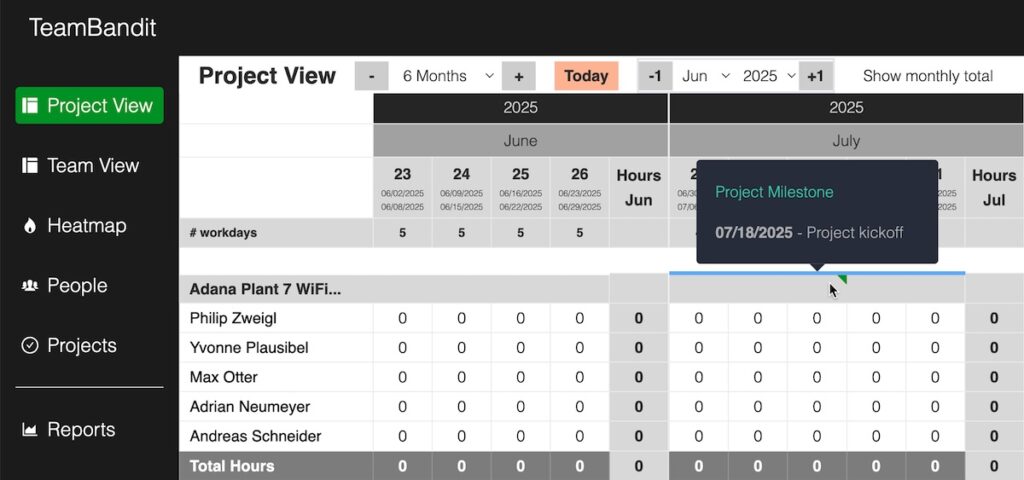This screenshot has height=480, width=1024.
Task: Click the Project View sidebar icon
Action: (30, 106)
